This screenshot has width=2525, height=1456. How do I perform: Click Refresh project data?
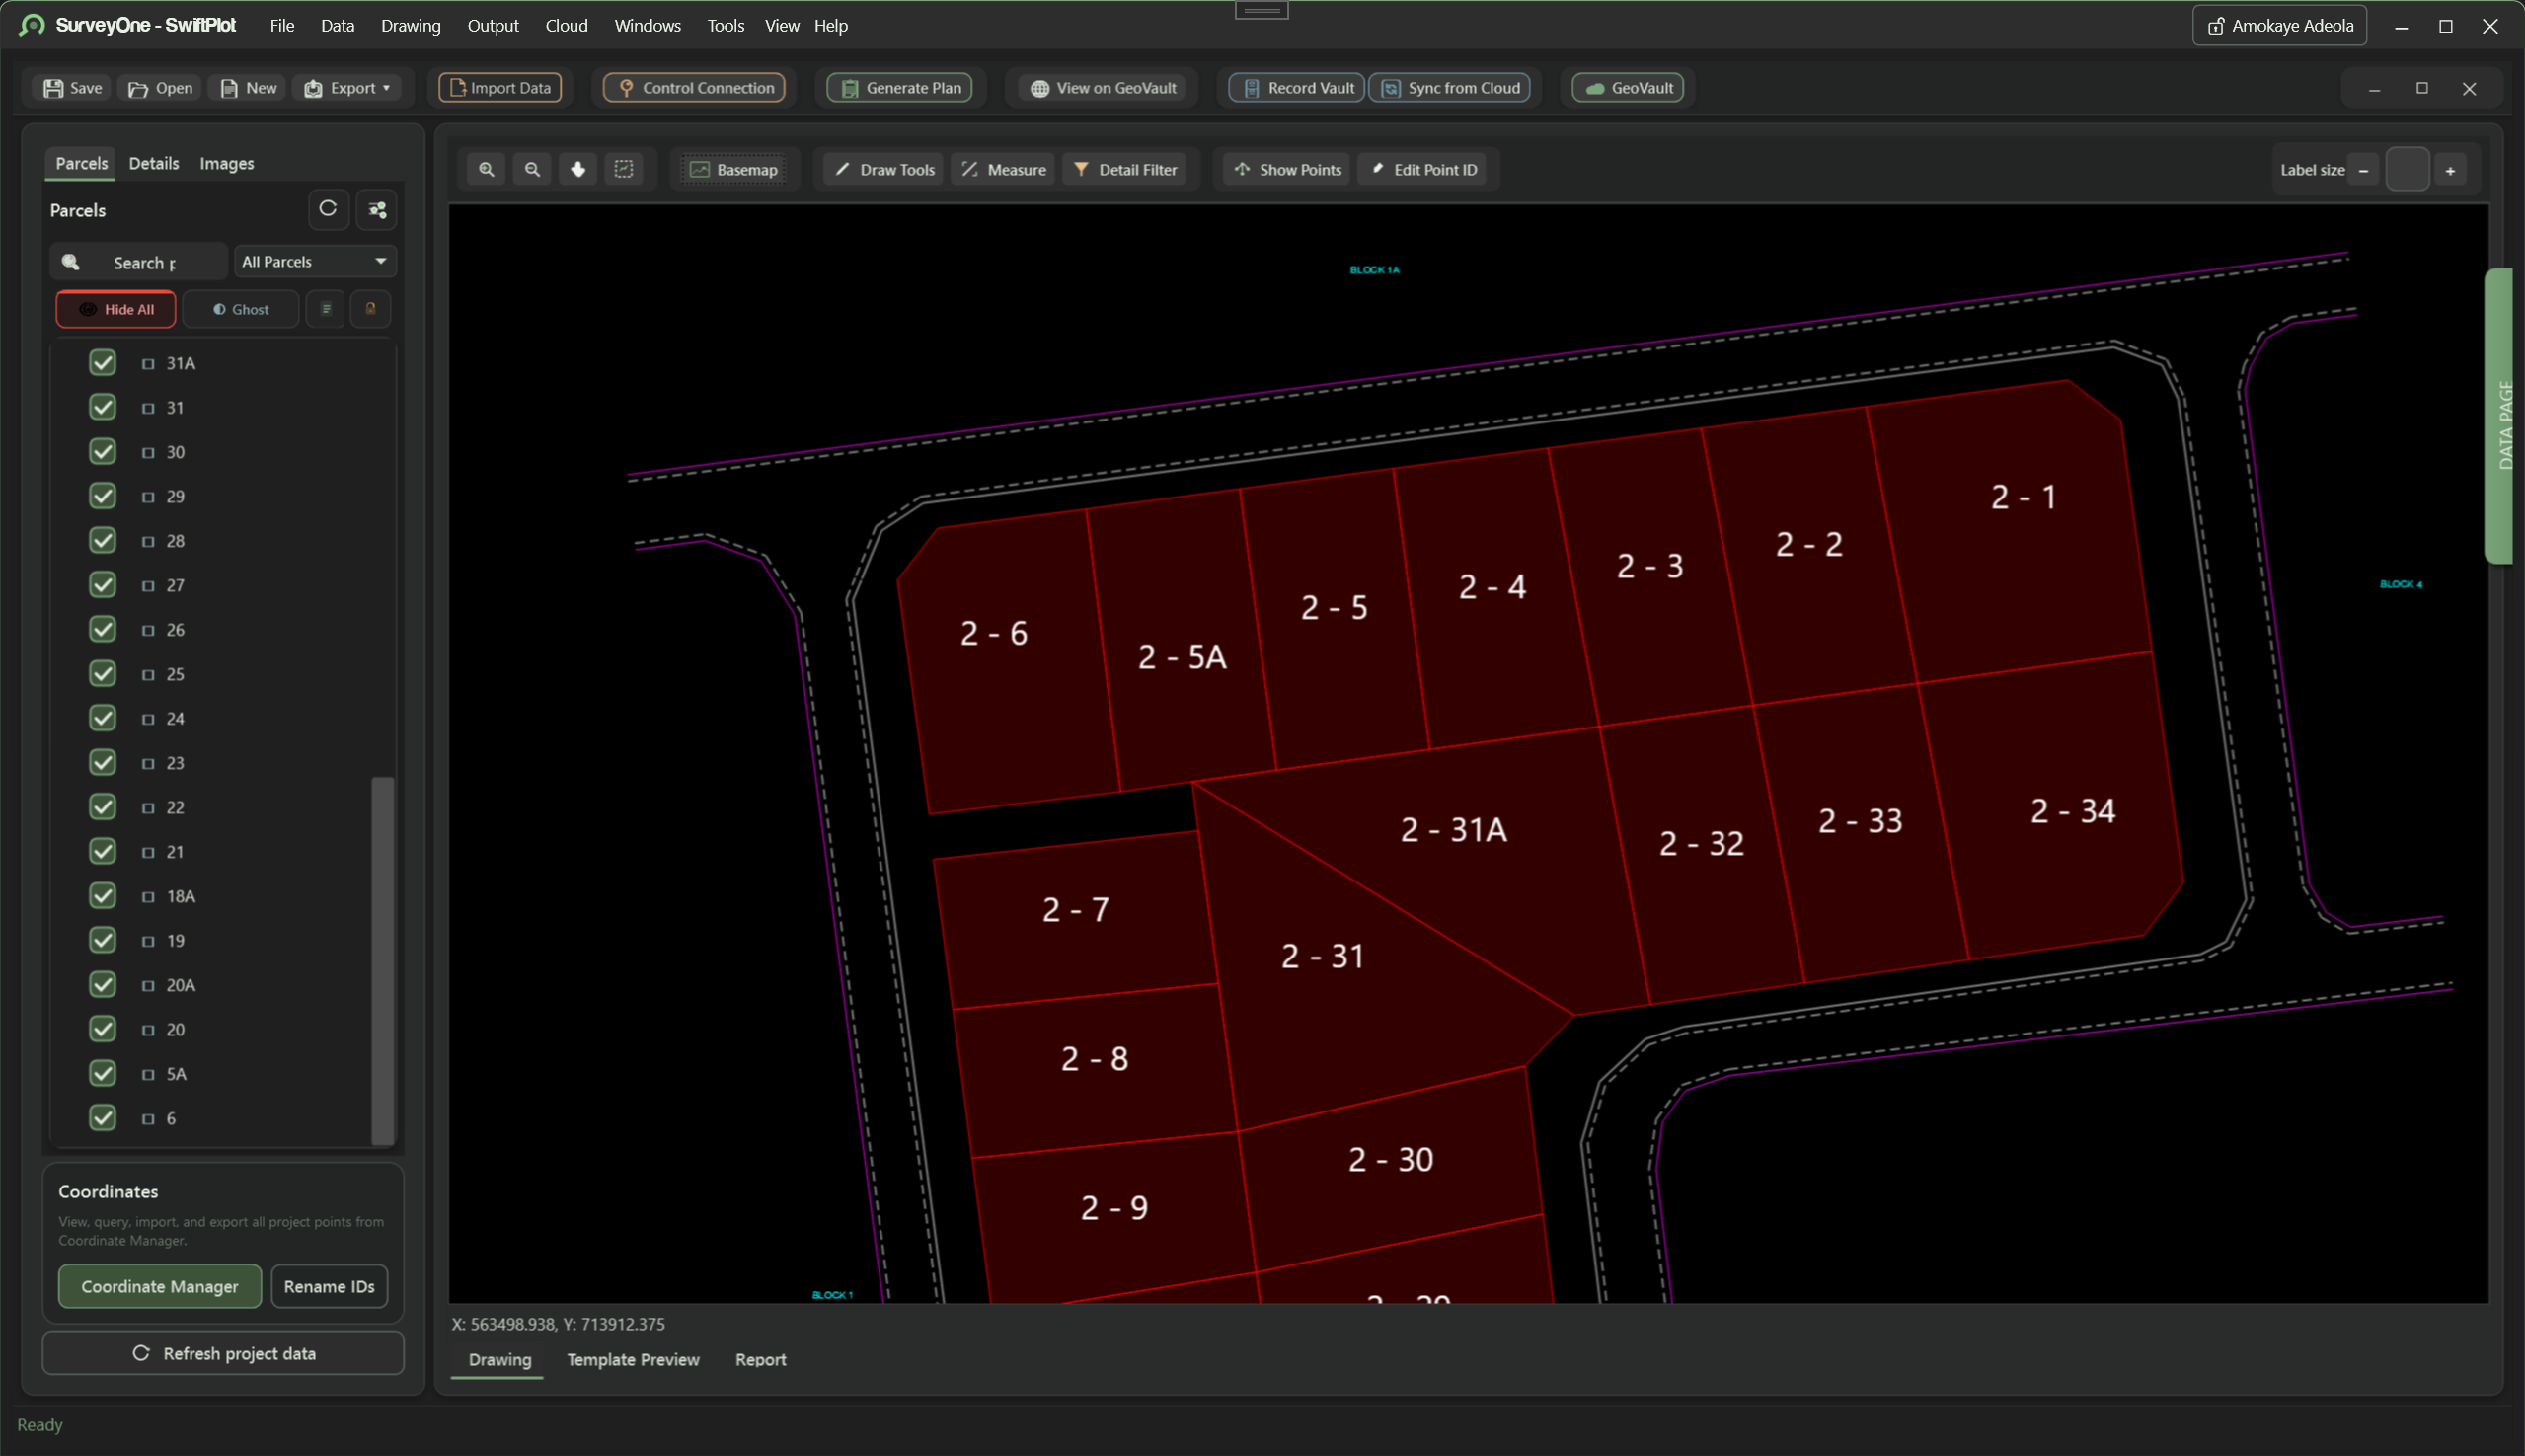pos(223,1353)
